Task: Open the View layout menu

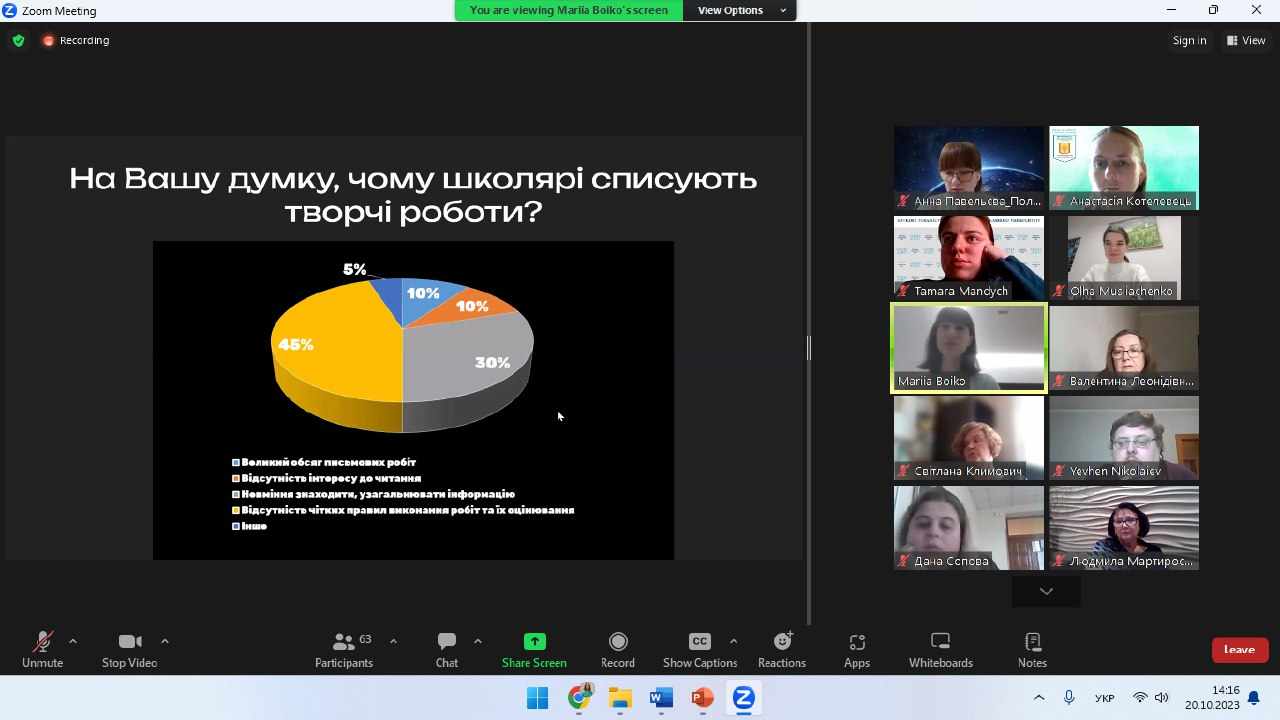Action: [1247, 41]
